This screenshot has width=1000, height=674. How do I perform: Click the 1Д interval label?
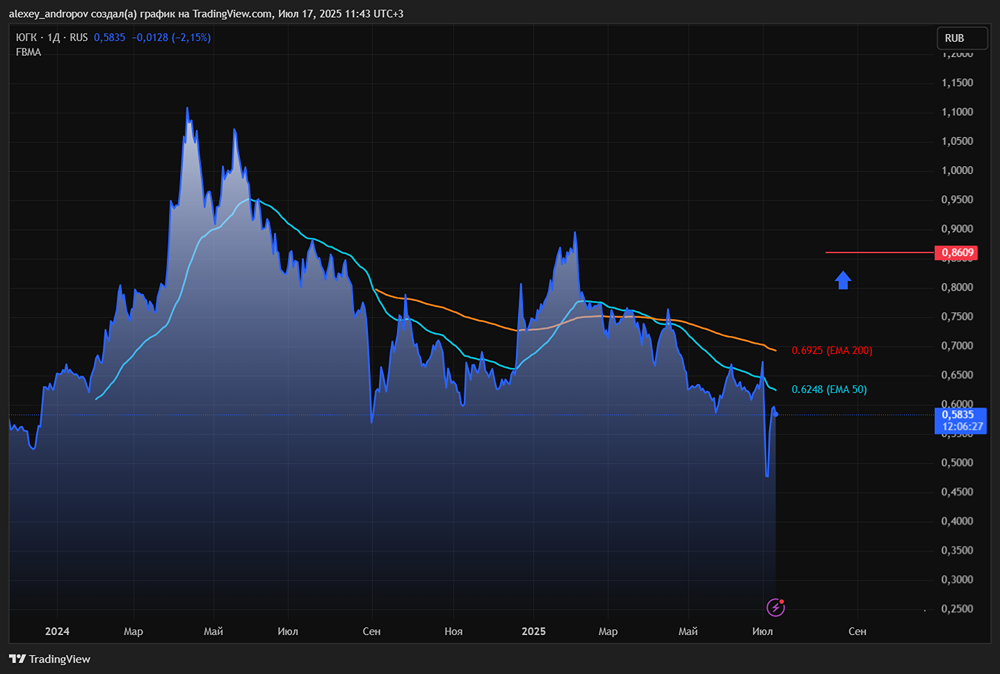point(54,38)
